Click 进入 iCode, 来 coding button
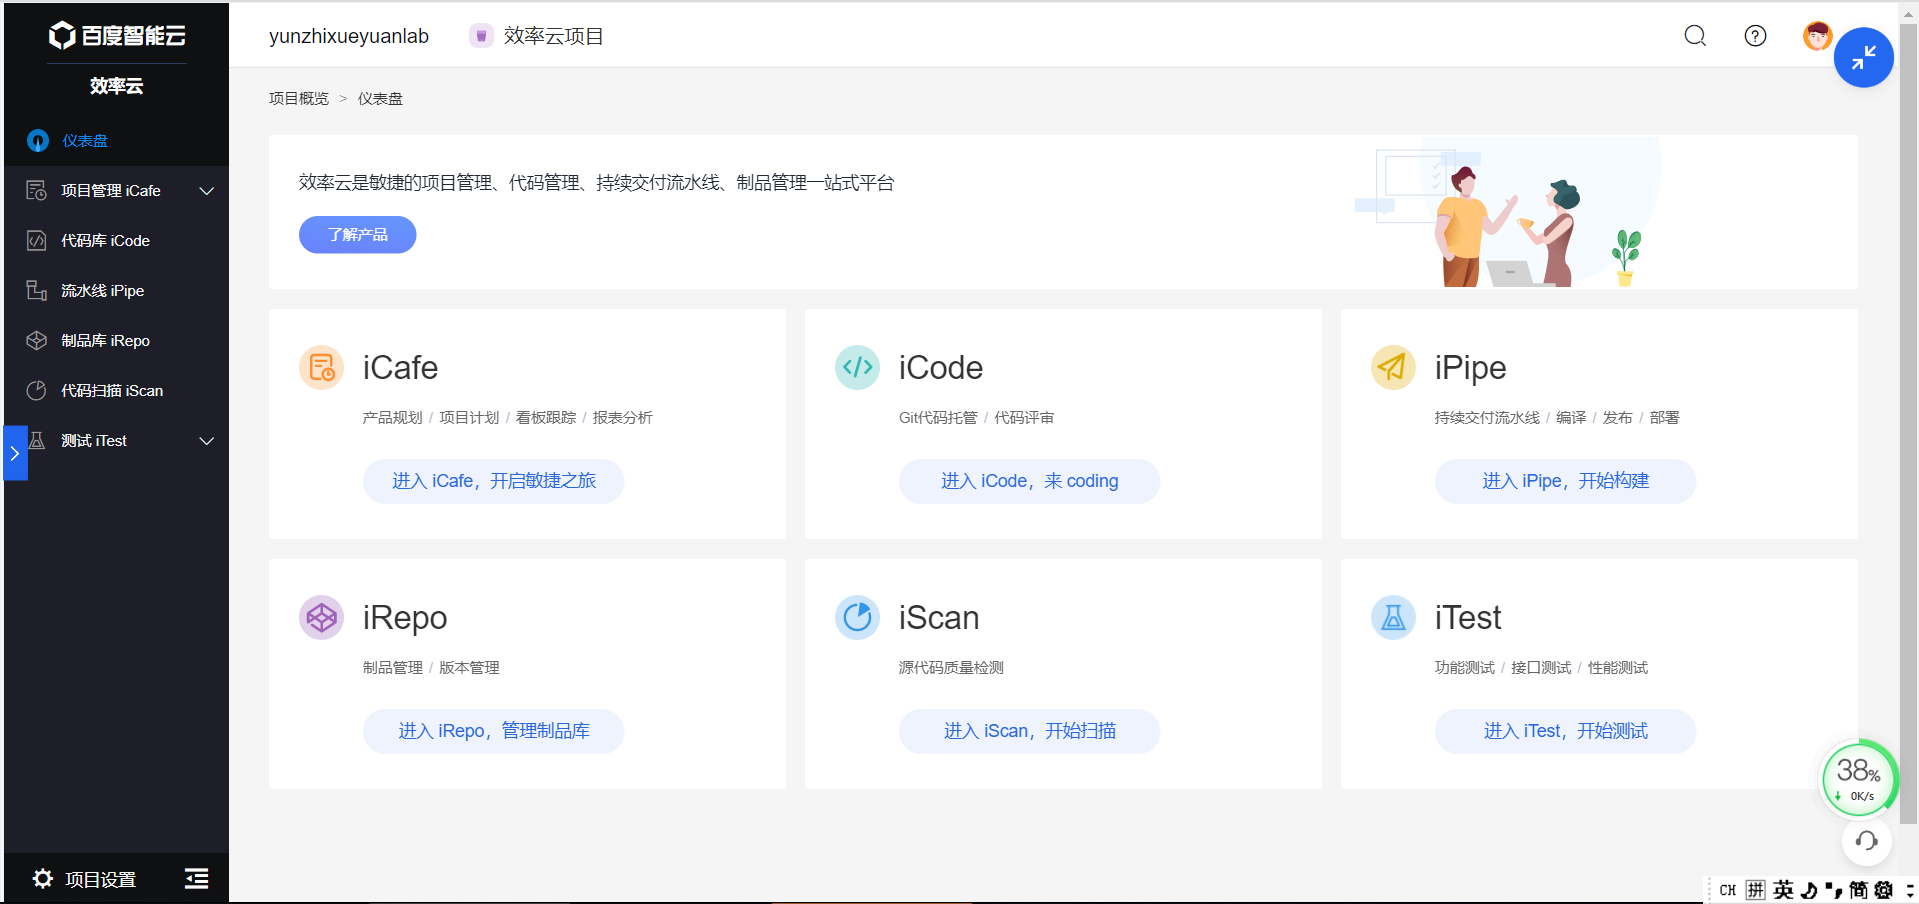 coord(1029,481)
